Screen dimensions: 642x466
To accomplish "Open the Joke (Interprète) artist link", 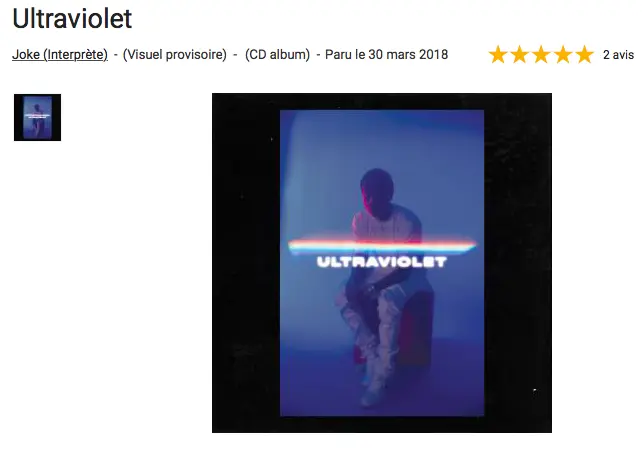I will [x=60, y=54].
